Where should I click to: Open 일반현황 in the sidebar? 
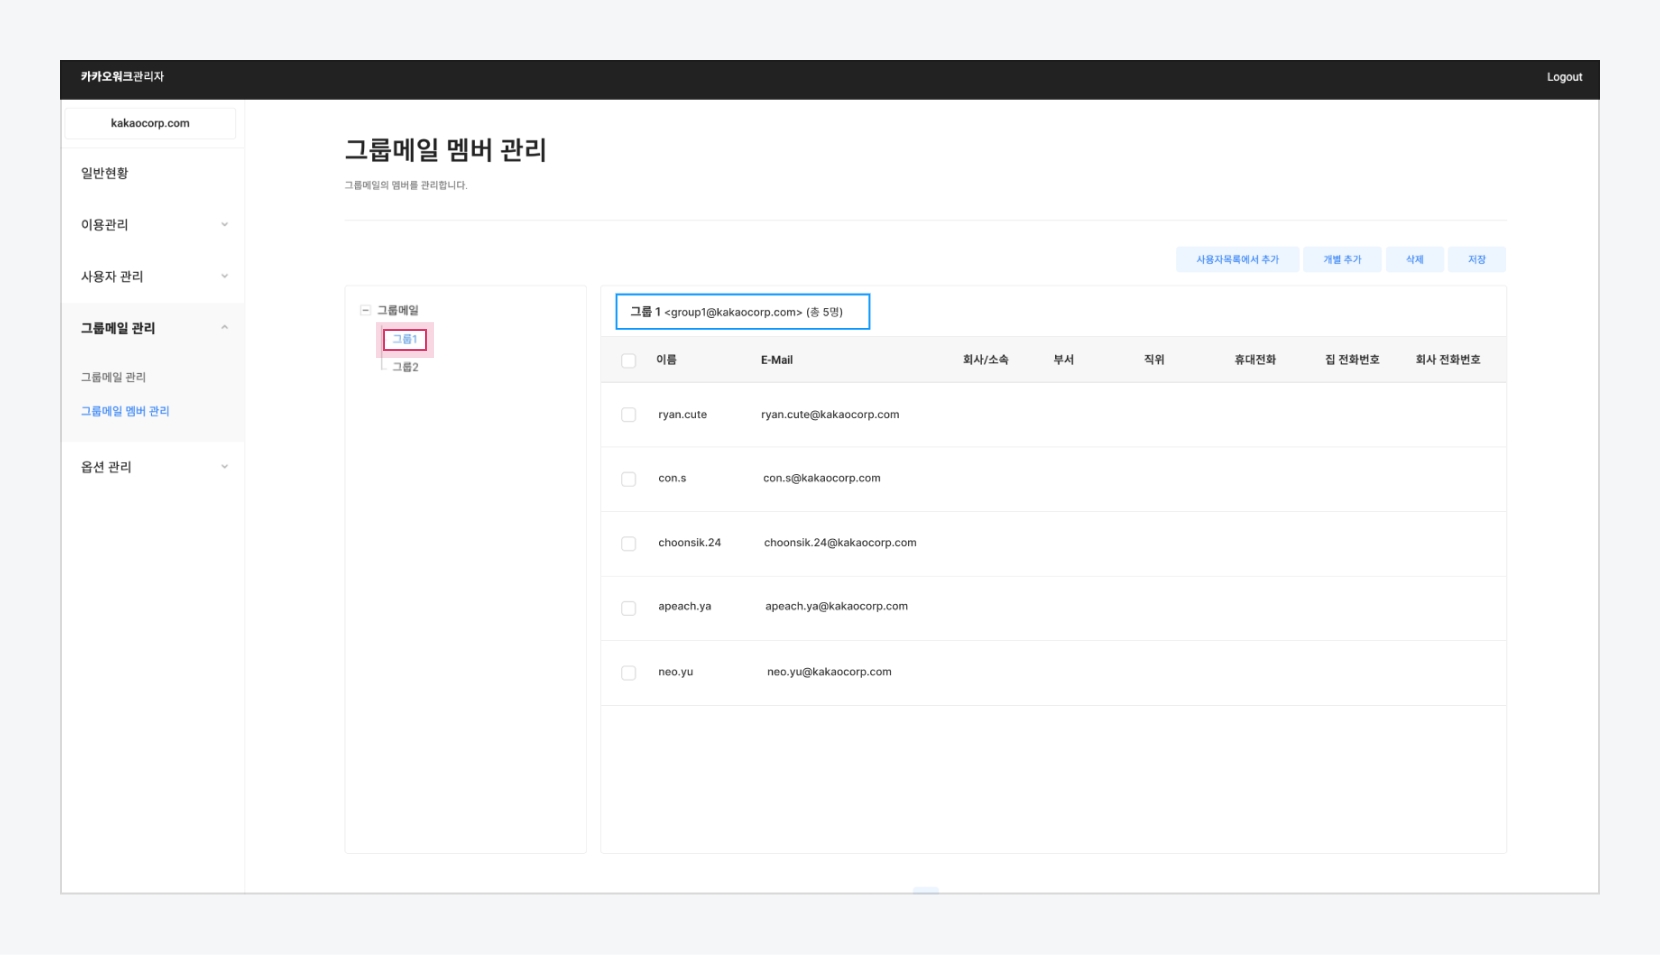tap(105, 173)
